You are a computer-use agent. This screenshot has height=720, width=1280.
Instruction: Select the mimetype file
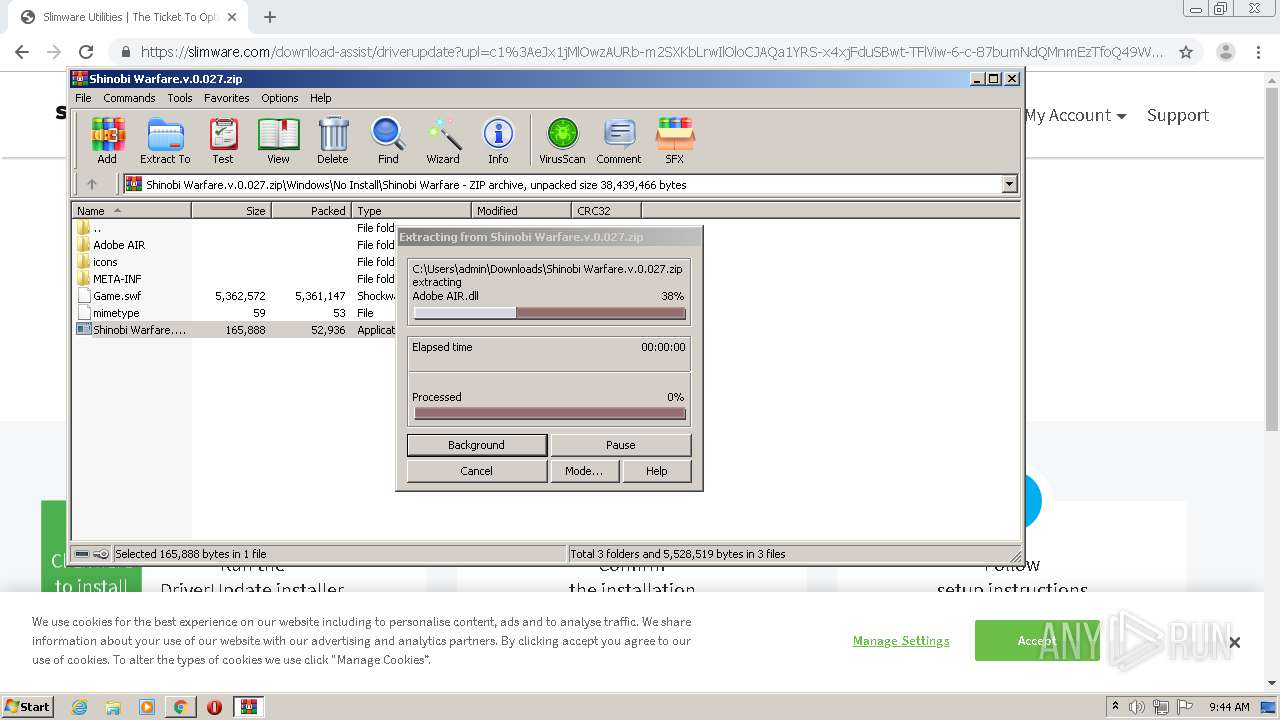click(116, 313)
